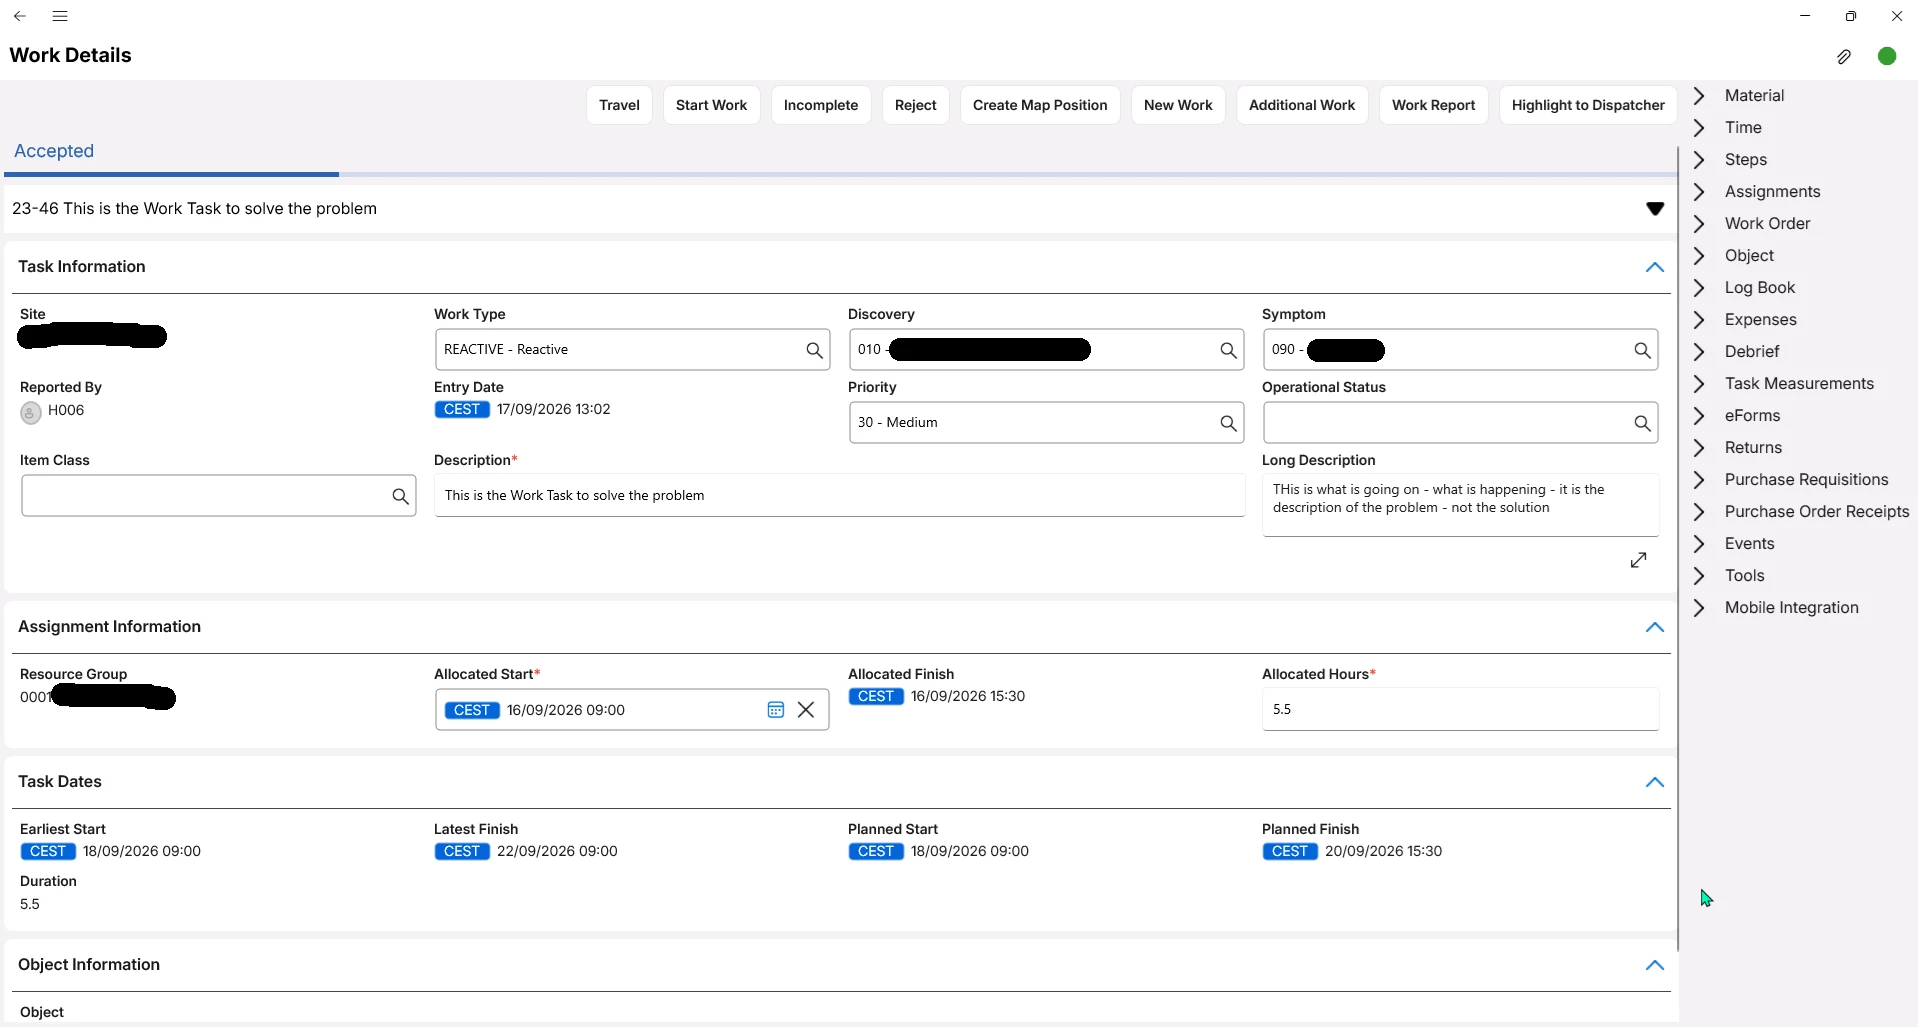Open the work task title dropdown arrow
This screenshot has width=1918, height=1027.
pyautogui.click(x=1655, y=209)
